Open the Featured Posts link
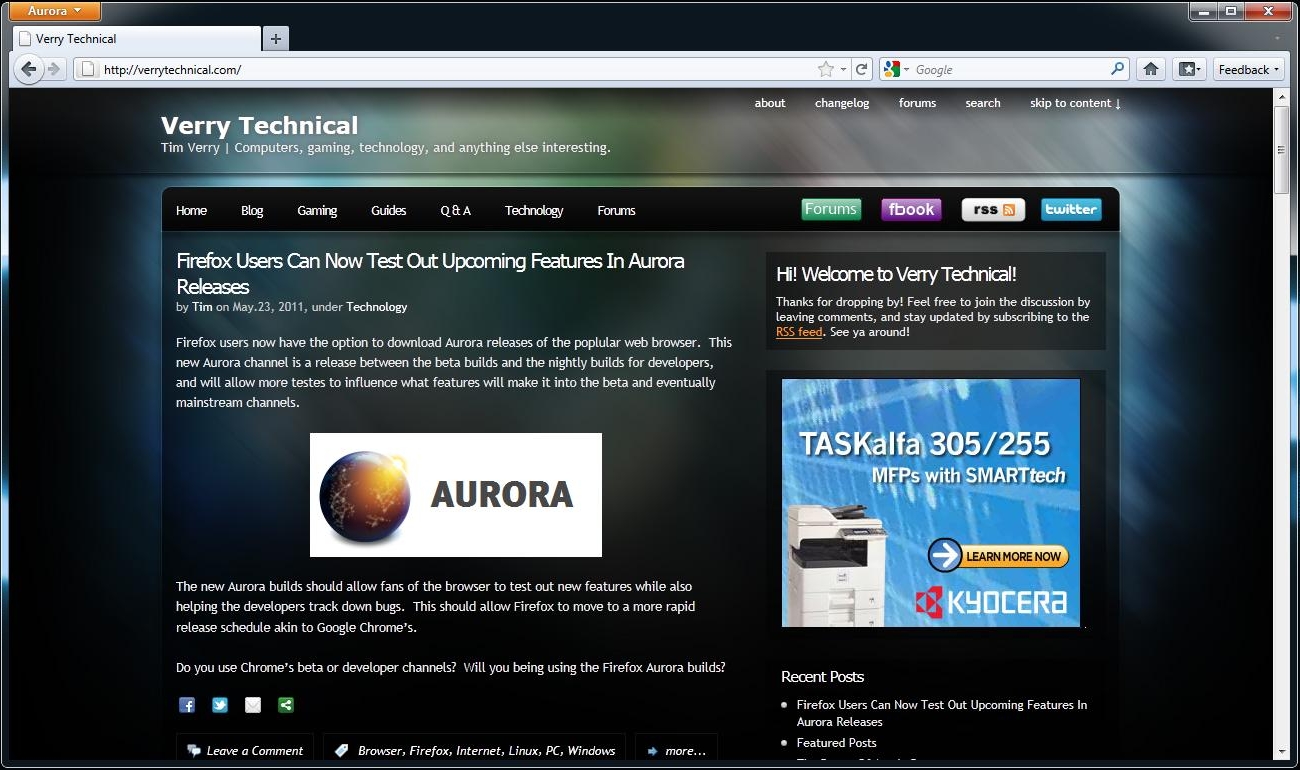The height and width of the screenshot is (770, 1300). (836, 743)
